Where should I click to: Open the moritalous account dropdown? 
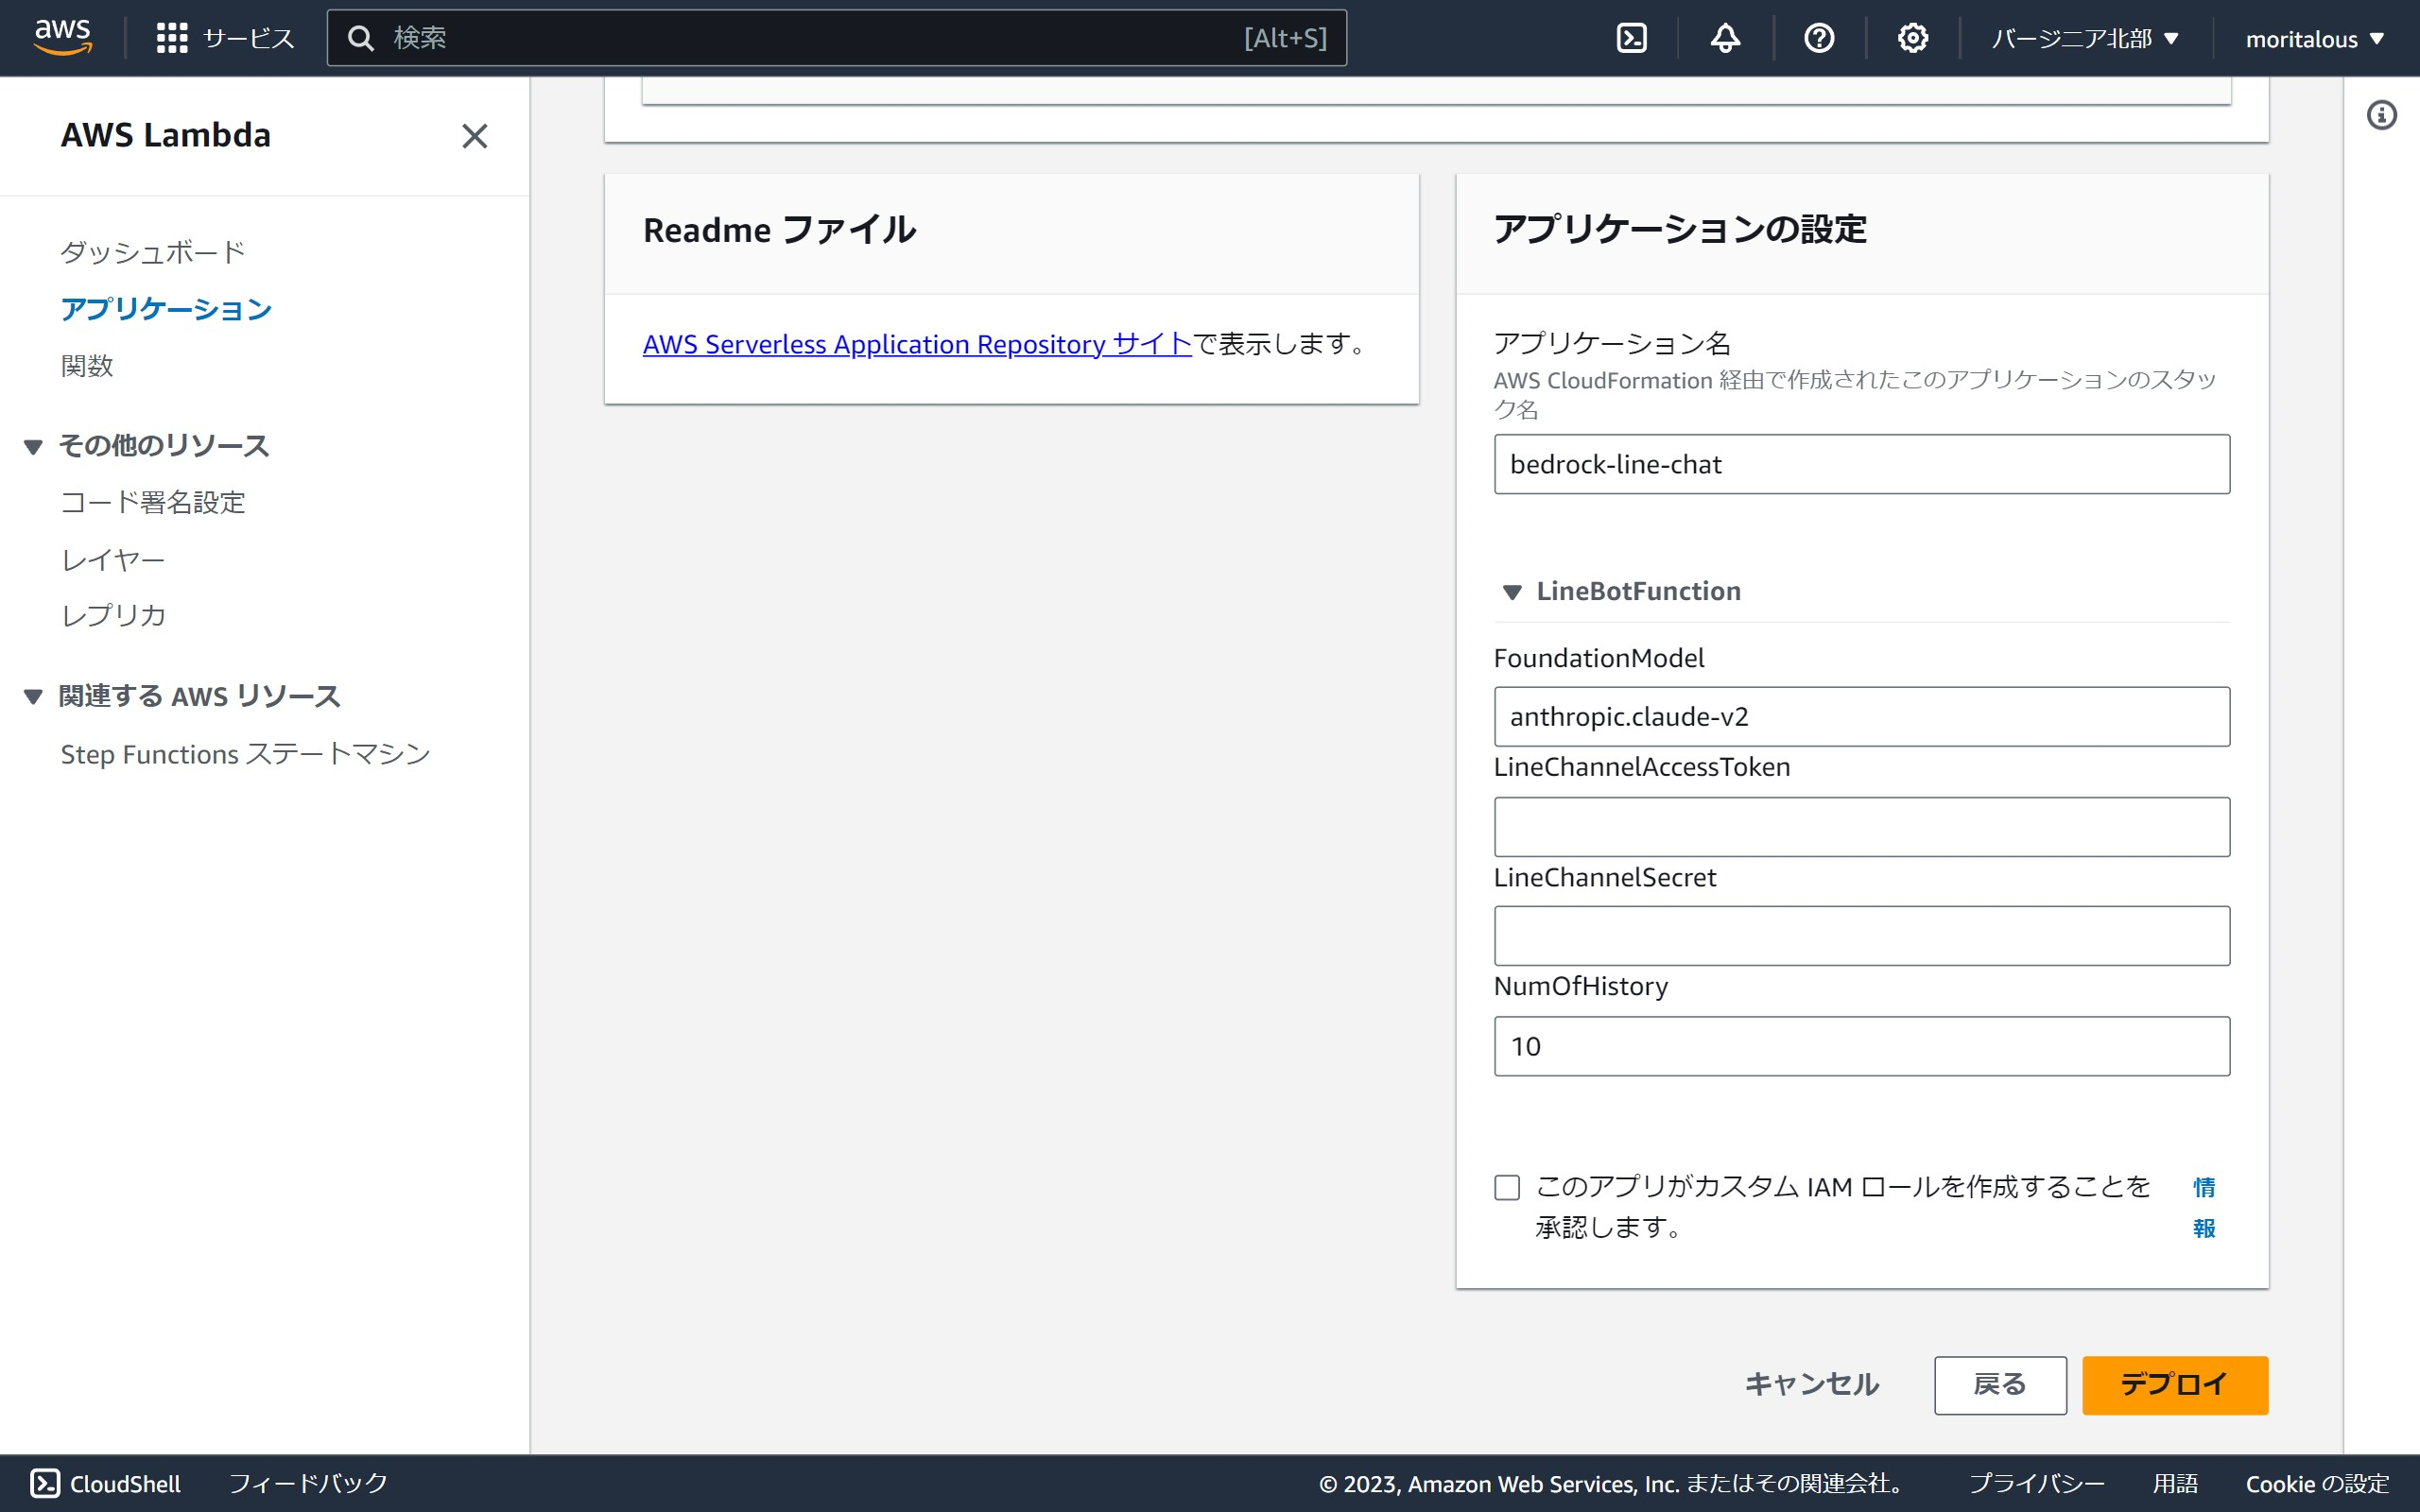(2314, 39)
